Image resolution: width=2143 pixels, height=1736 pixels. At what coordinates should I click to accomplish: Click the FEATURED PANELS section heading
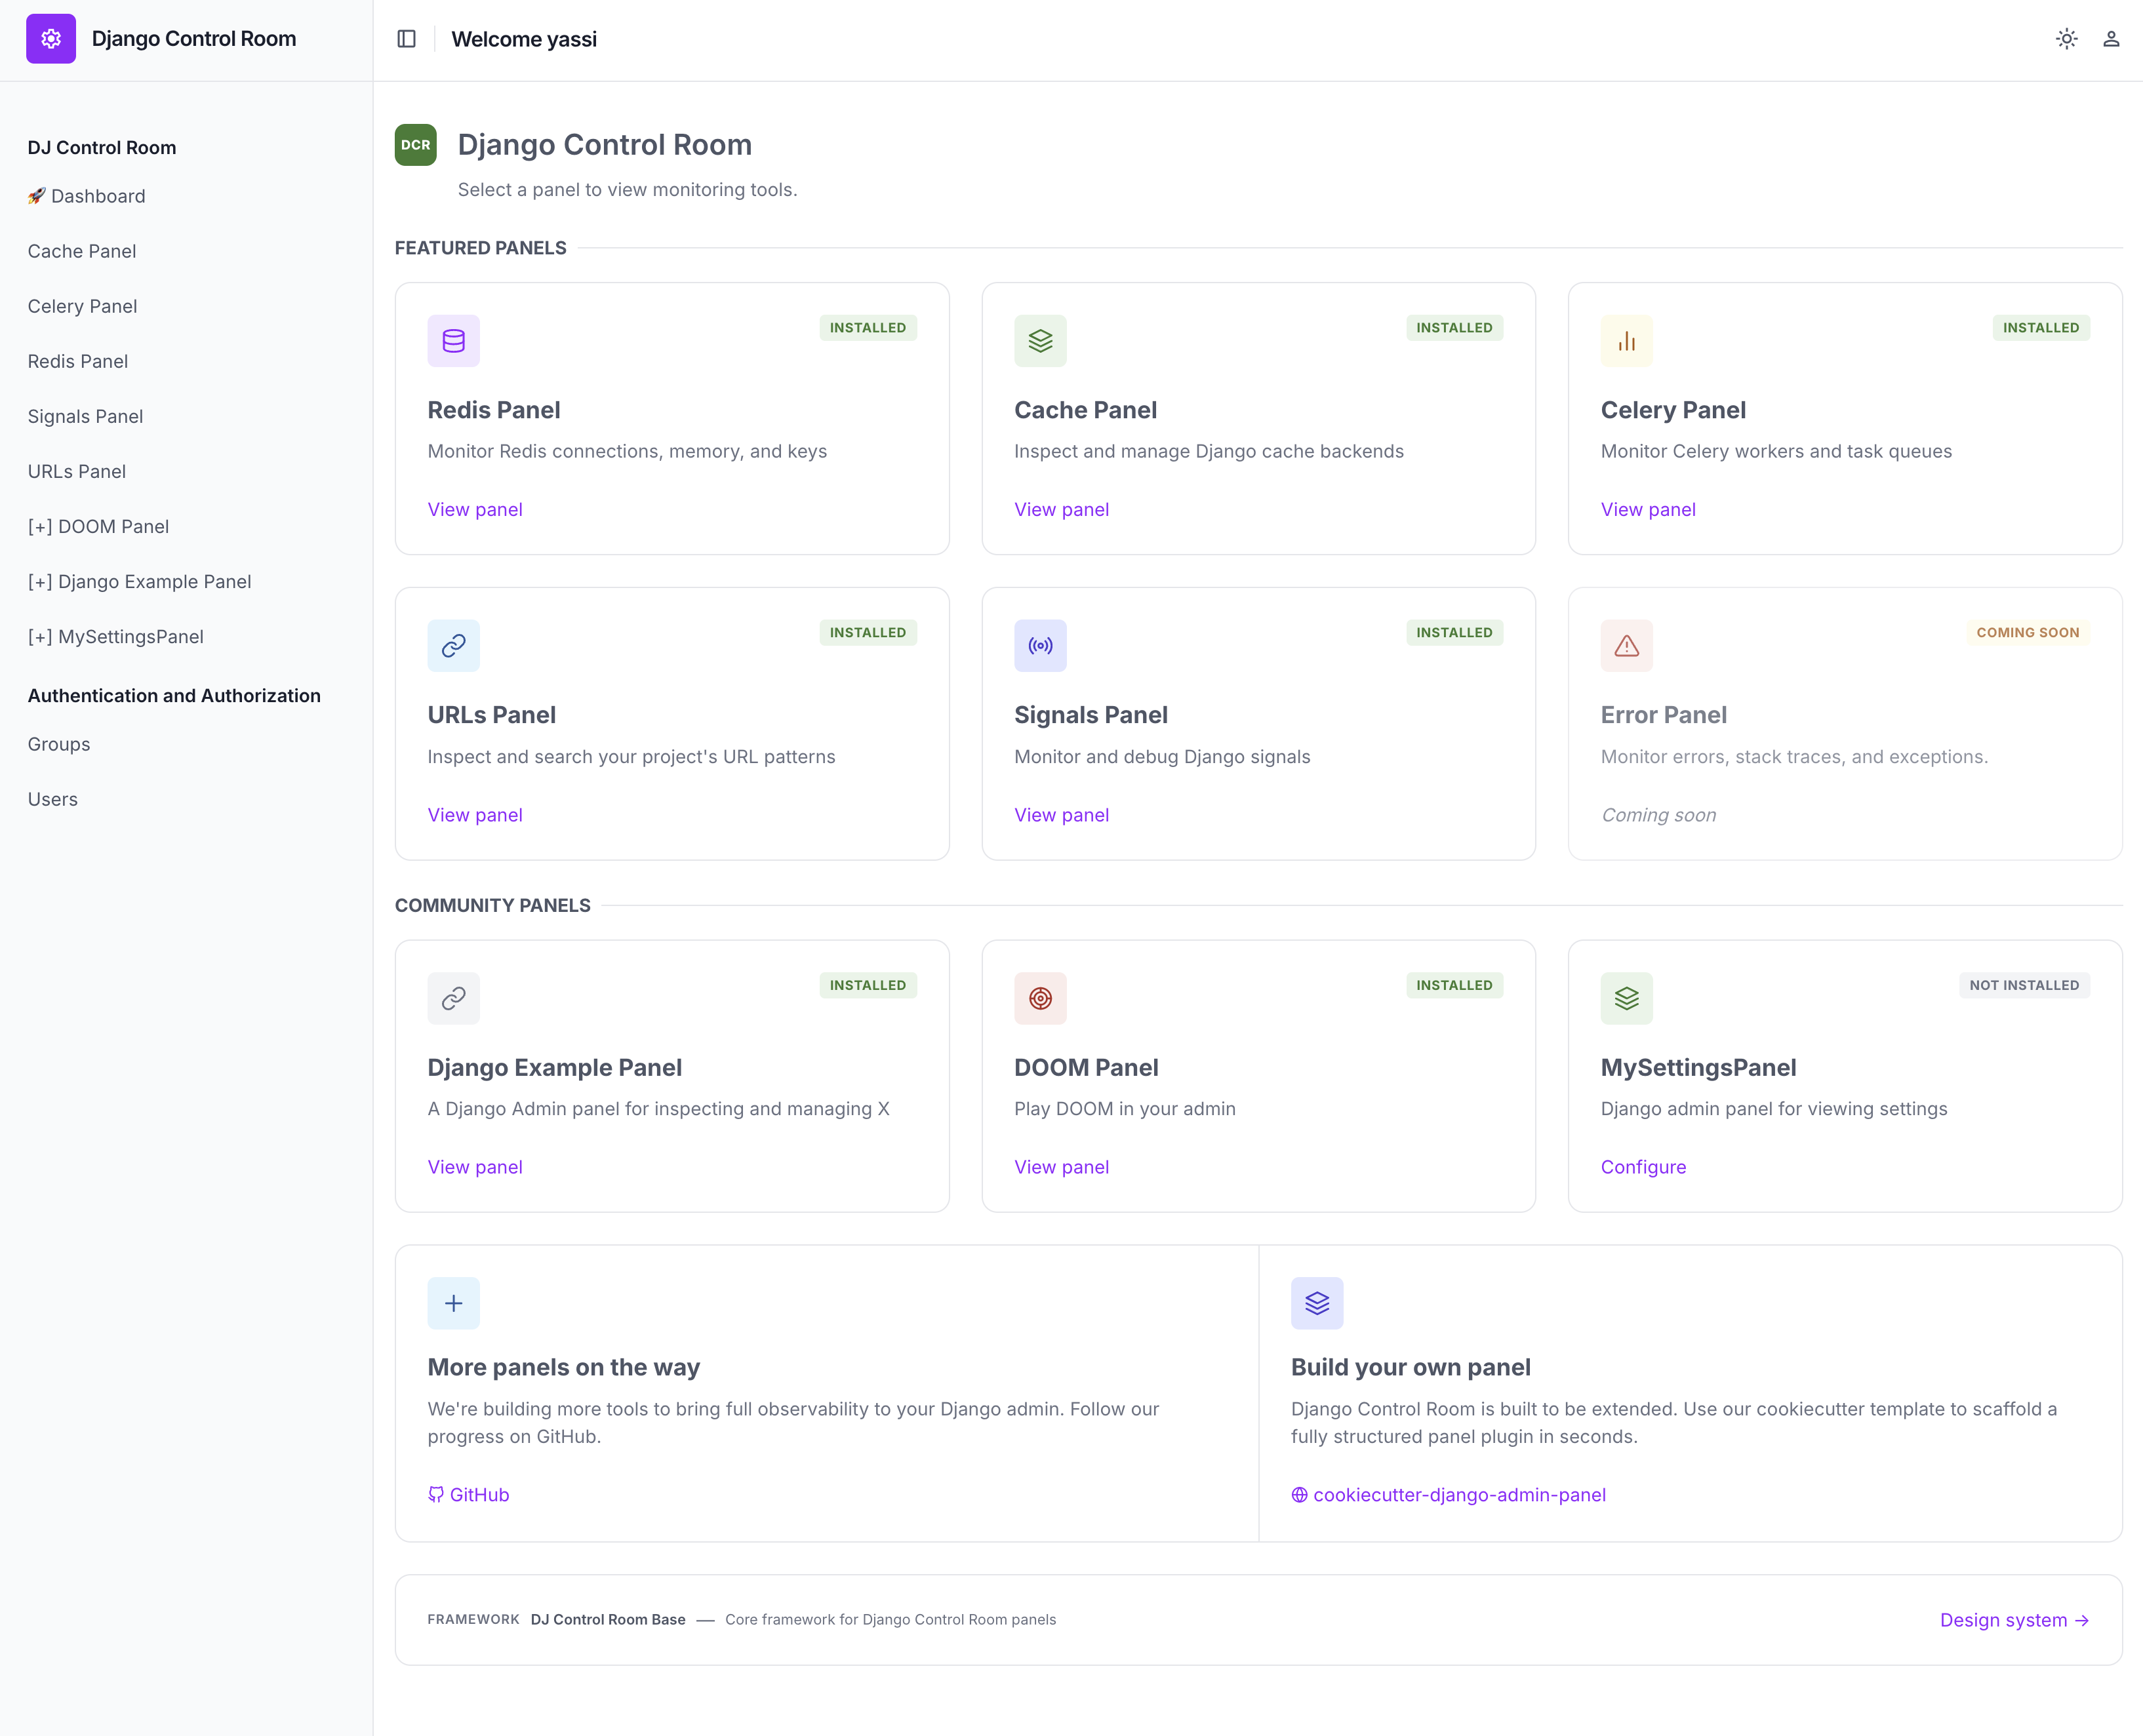(481, 248)
